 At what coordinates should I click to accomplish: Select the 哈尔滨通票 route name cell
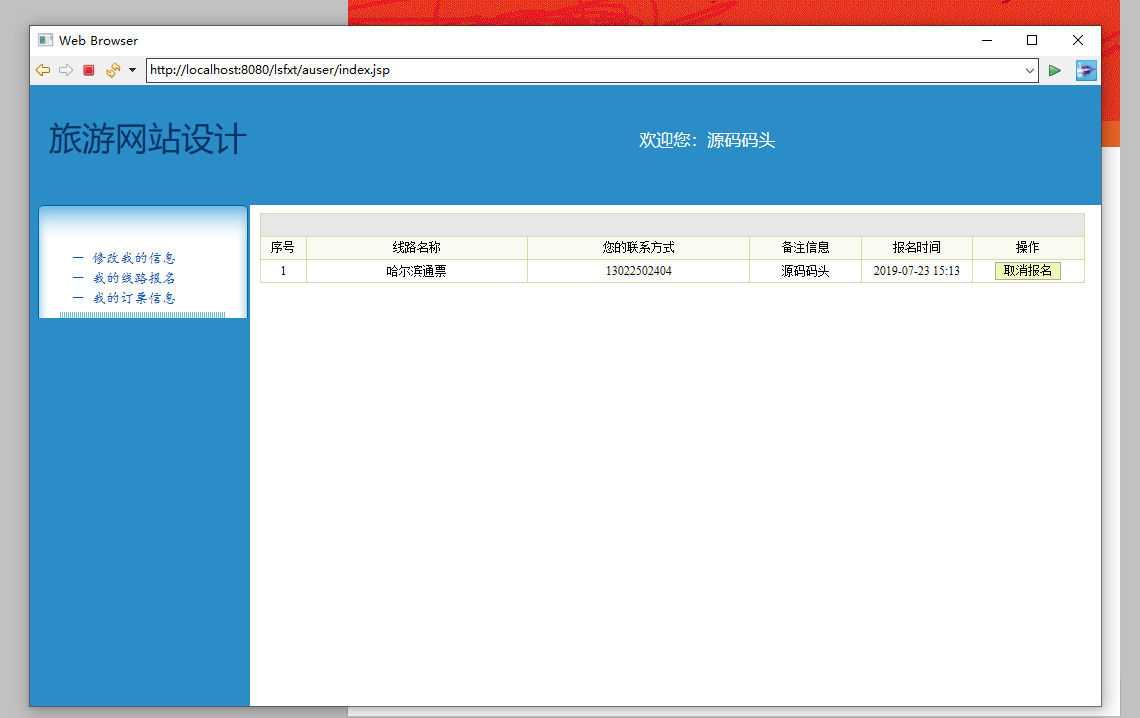(x=416, y=271)
